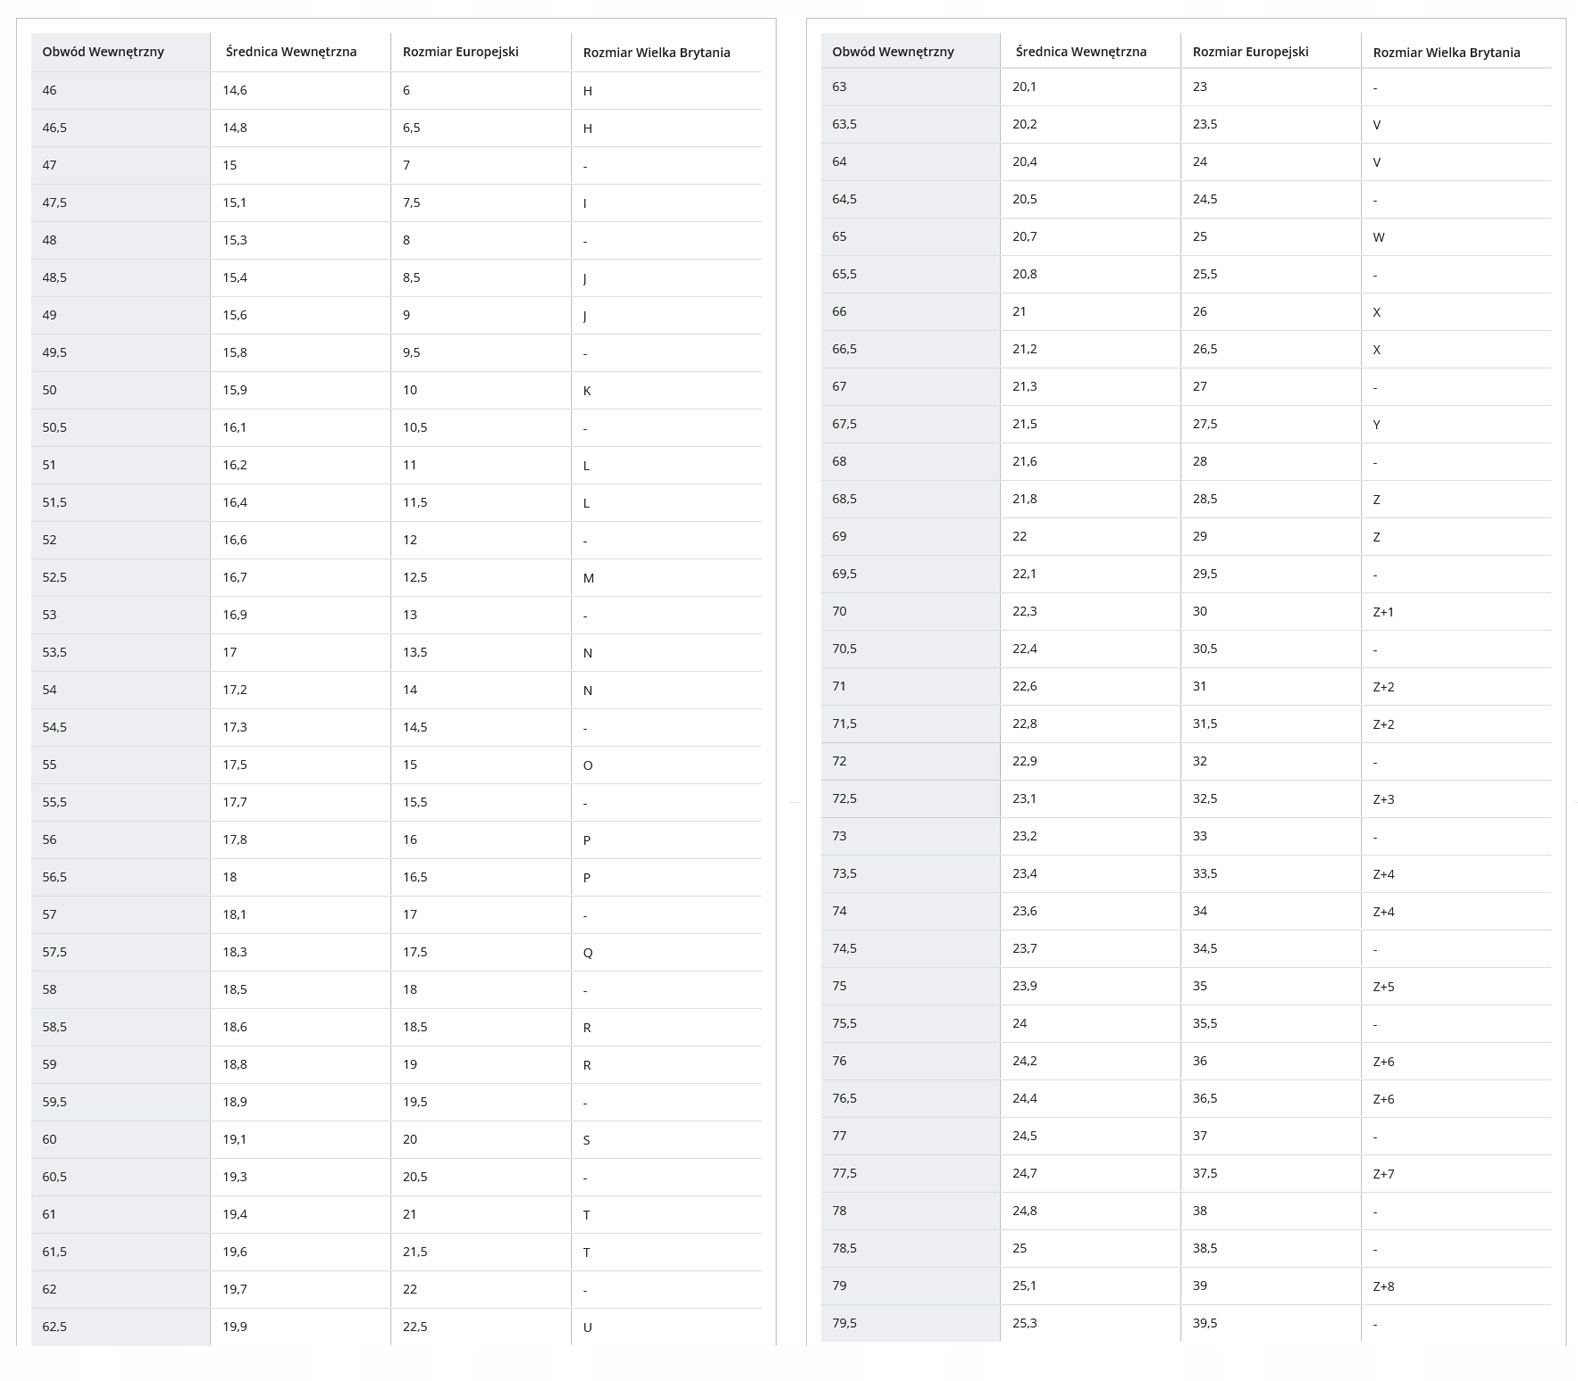
Task: Select the inner diameter value '25,3'
Action: [1025, 1324]
